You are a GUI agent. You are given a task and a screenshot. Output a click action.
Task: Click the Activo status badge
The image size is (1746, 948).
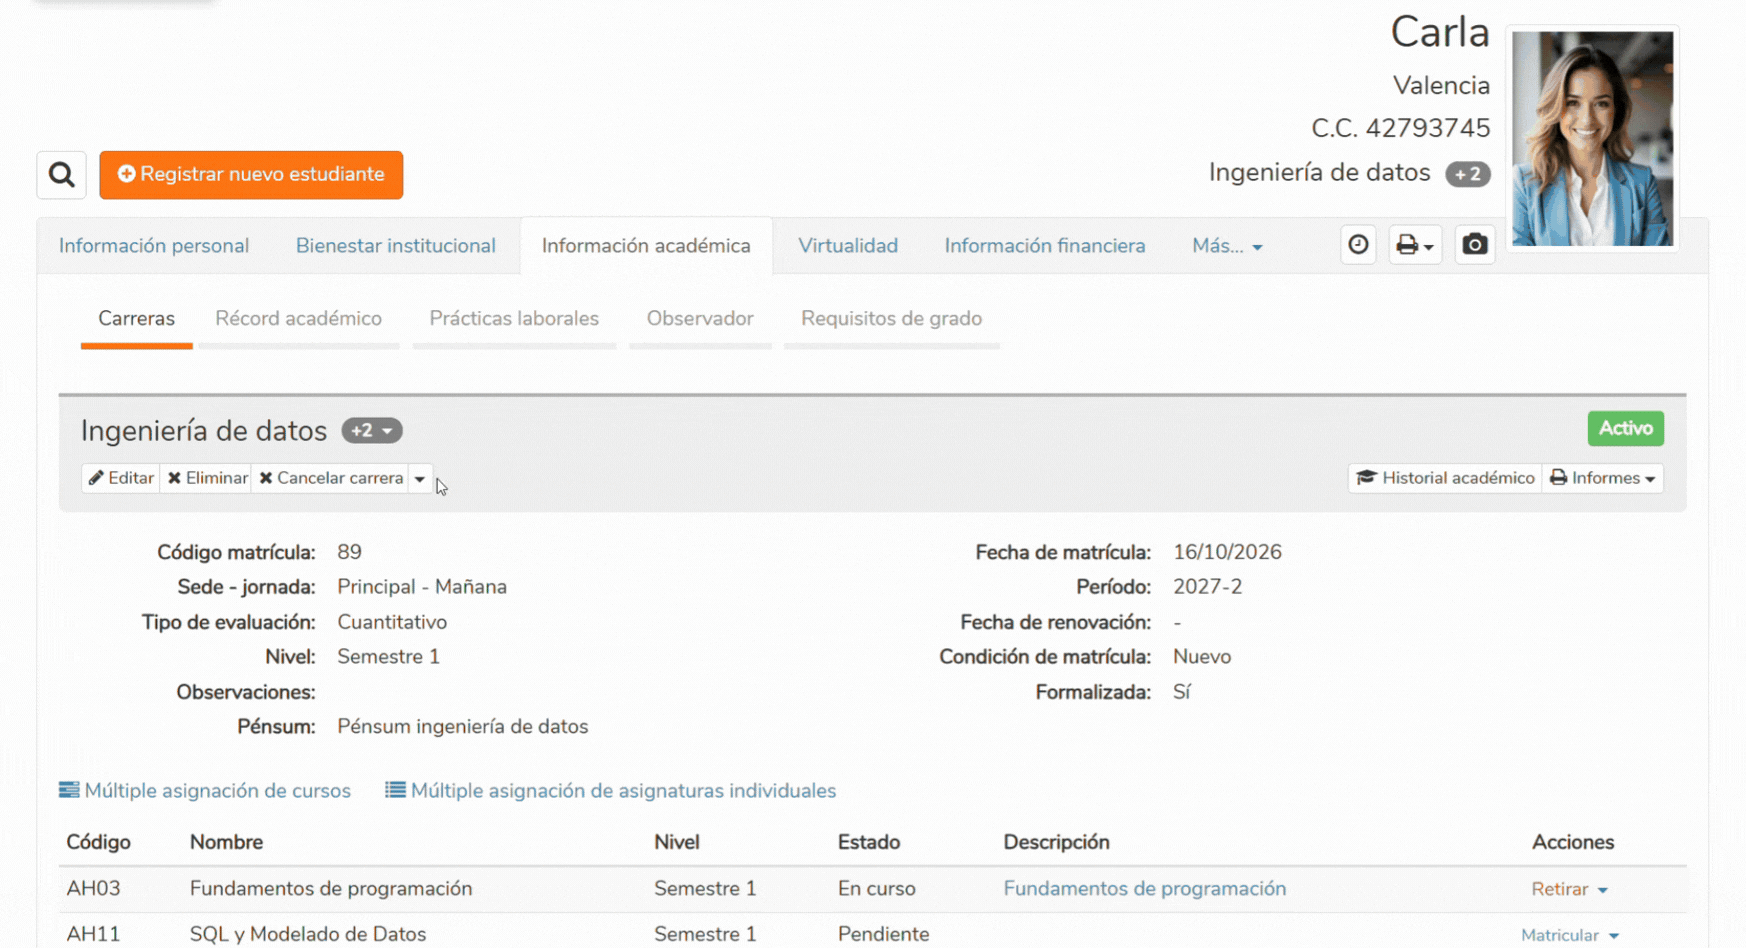1626,429
